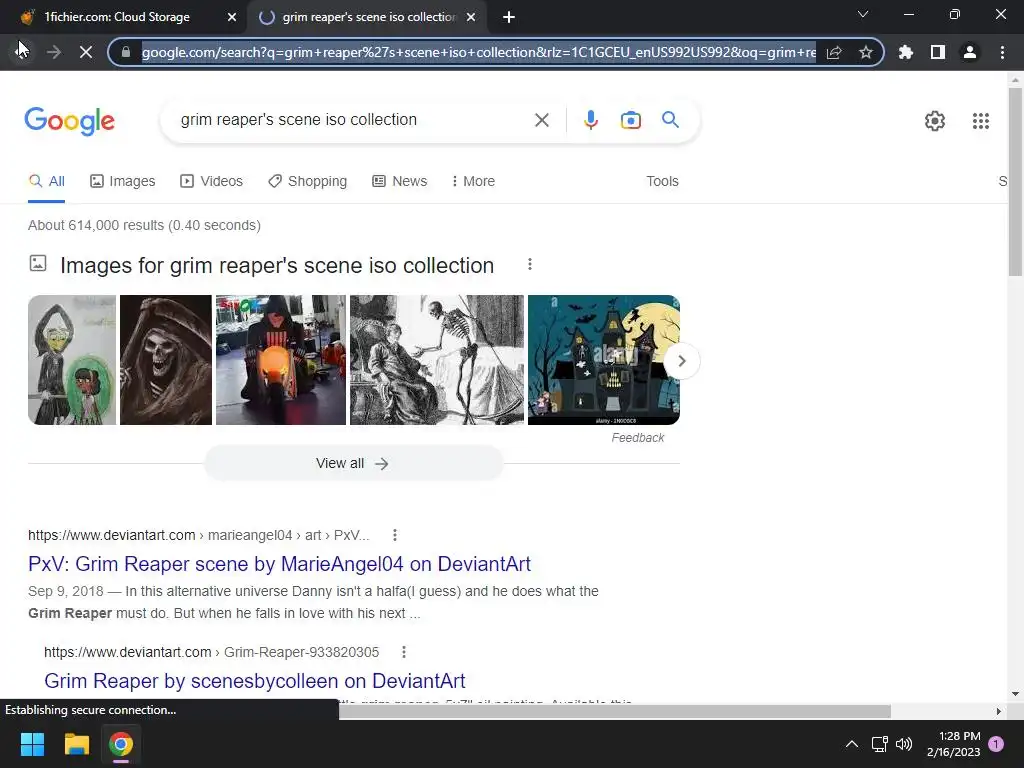This screenshot has width=1024, height=768.
Task: Open the tab search chevron
Action: pyautogui.click(x=863, y=14)
